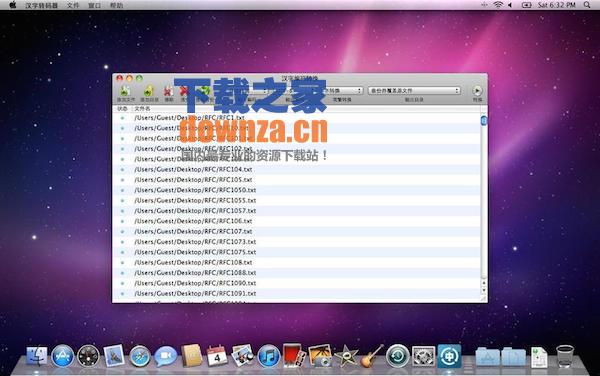
Task: Open Spotlight search magnifier icon
Action: tap(587, 5)
